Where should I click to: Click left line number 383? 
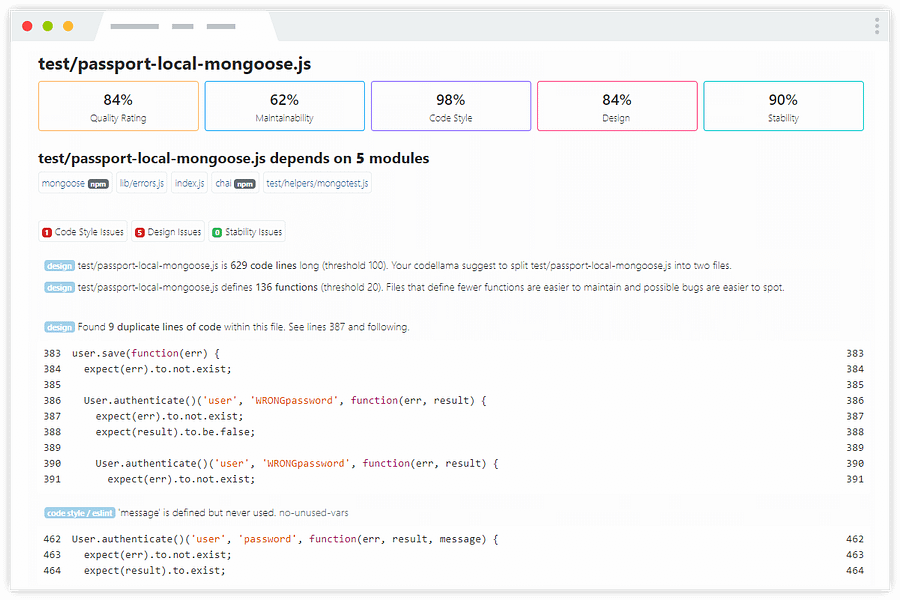[52, 353]
